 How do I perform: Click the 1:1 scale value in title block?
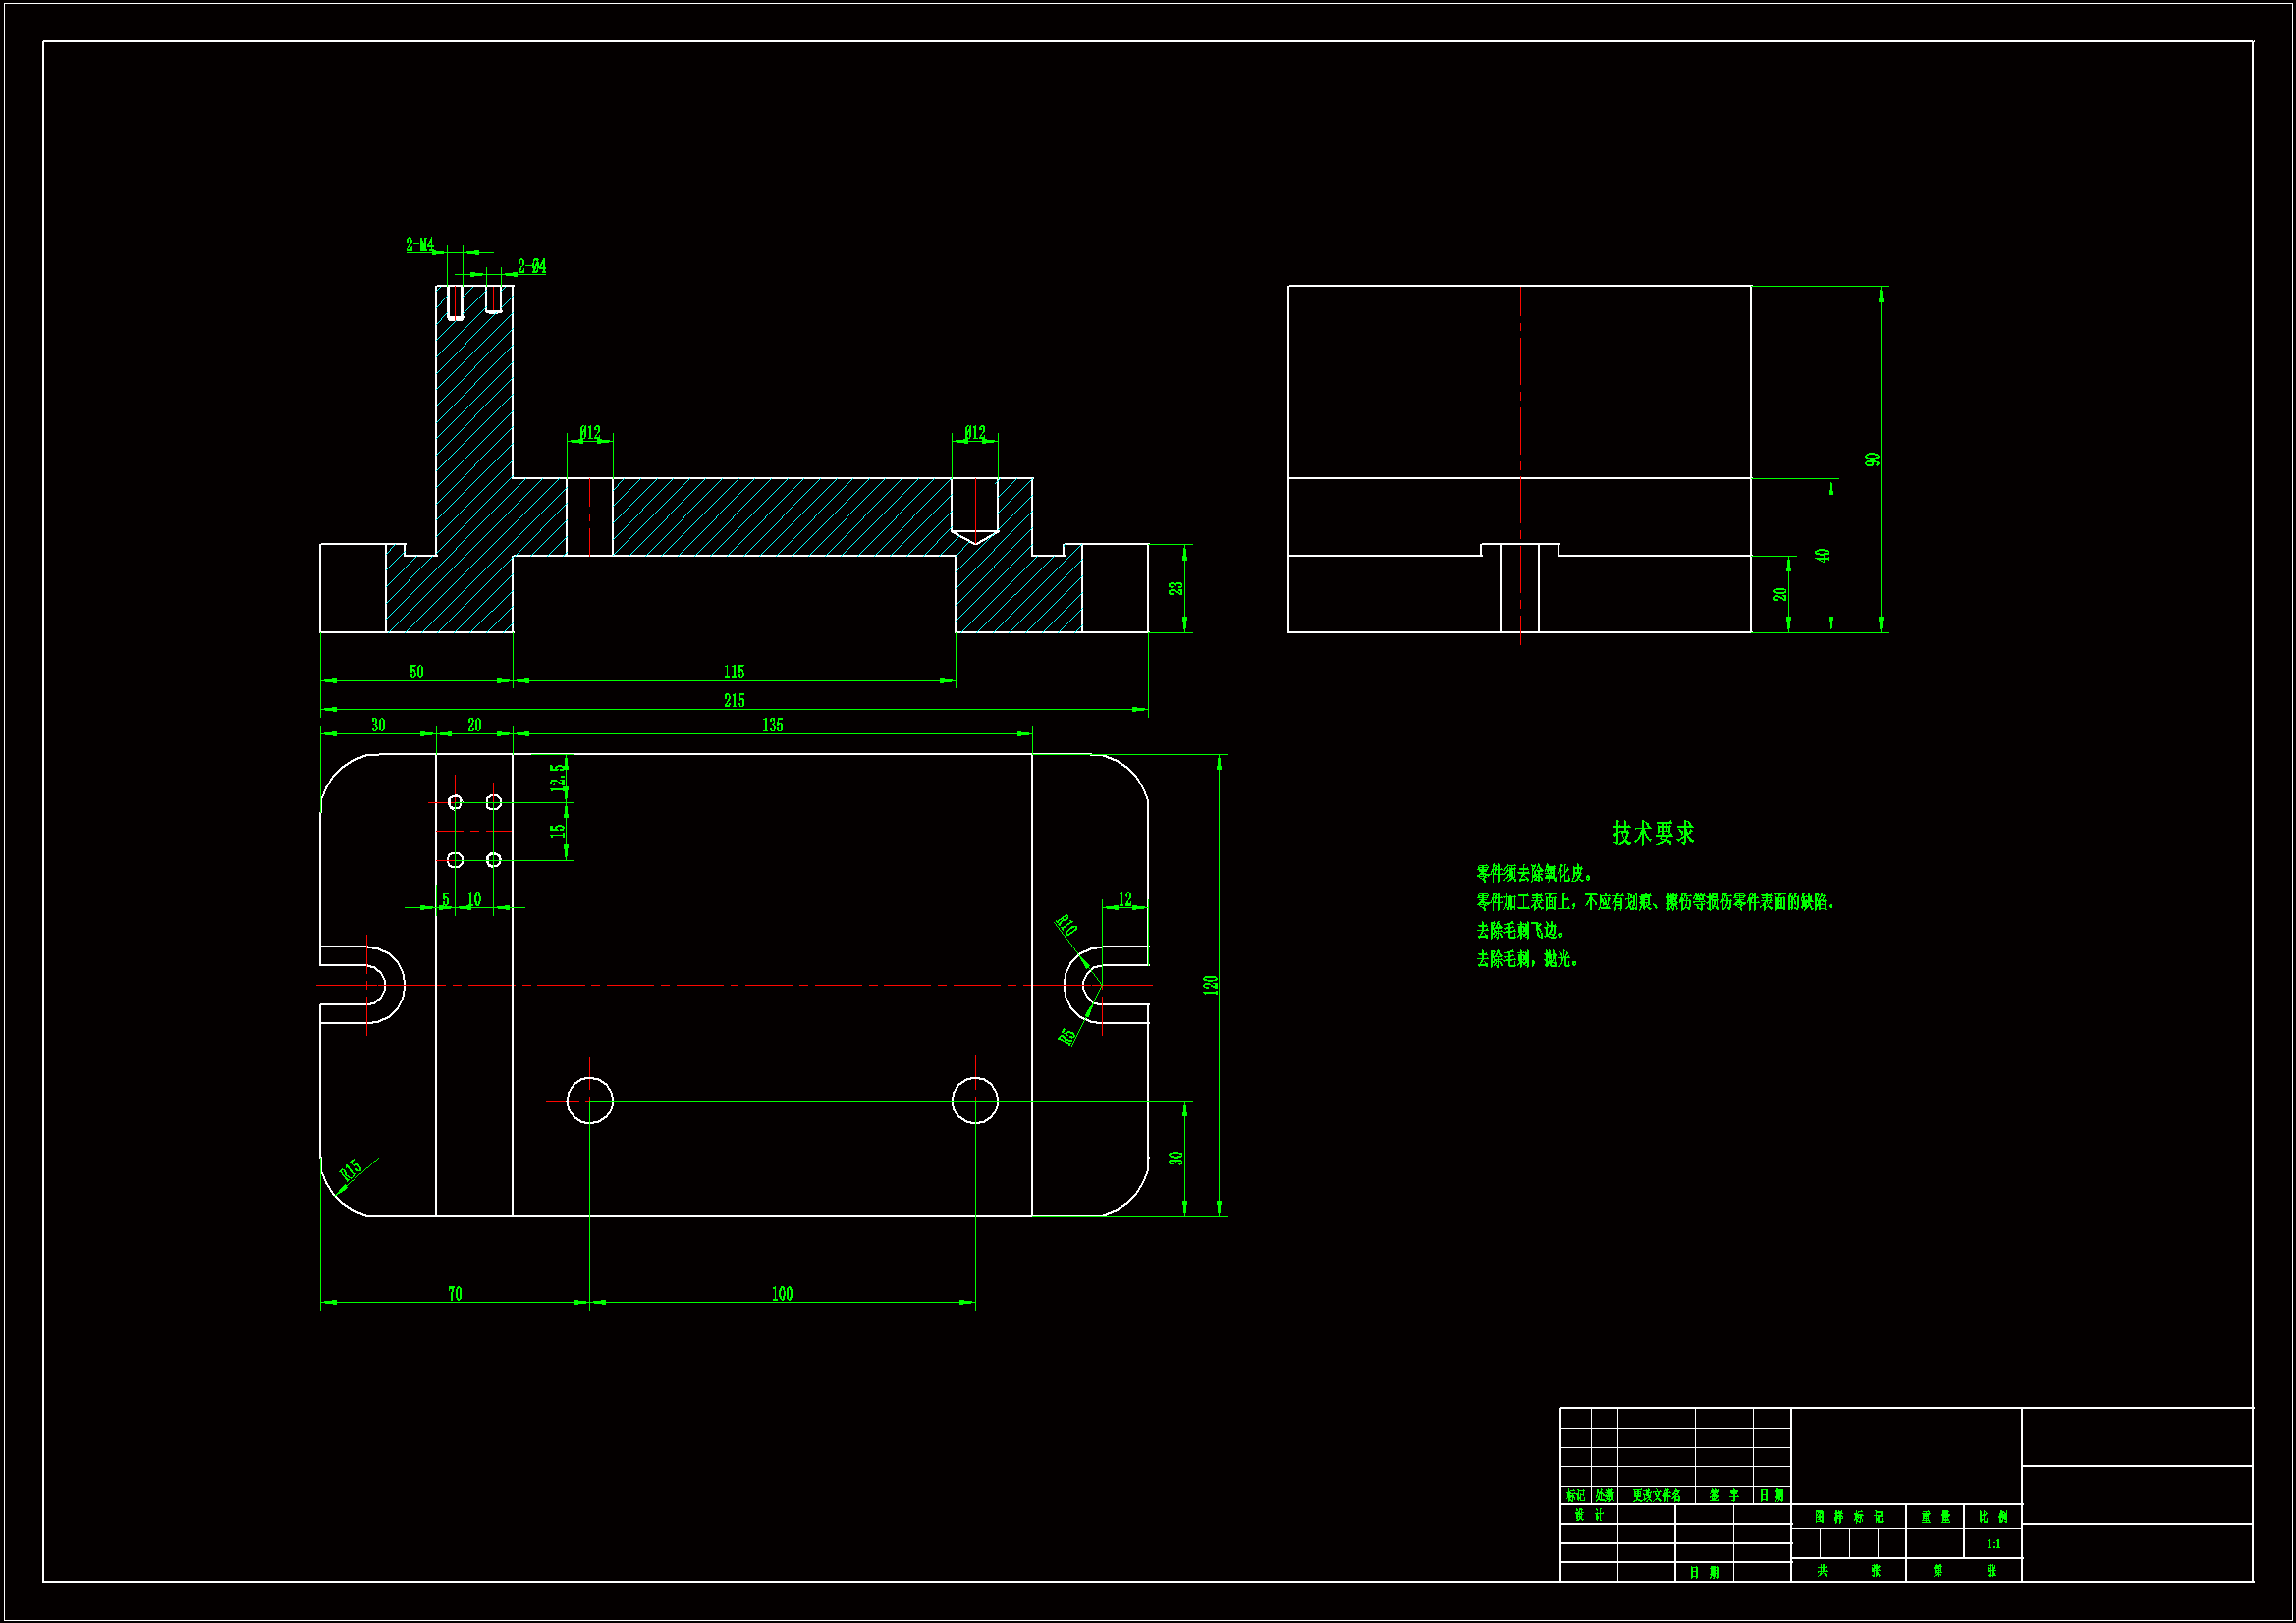1993,1543
